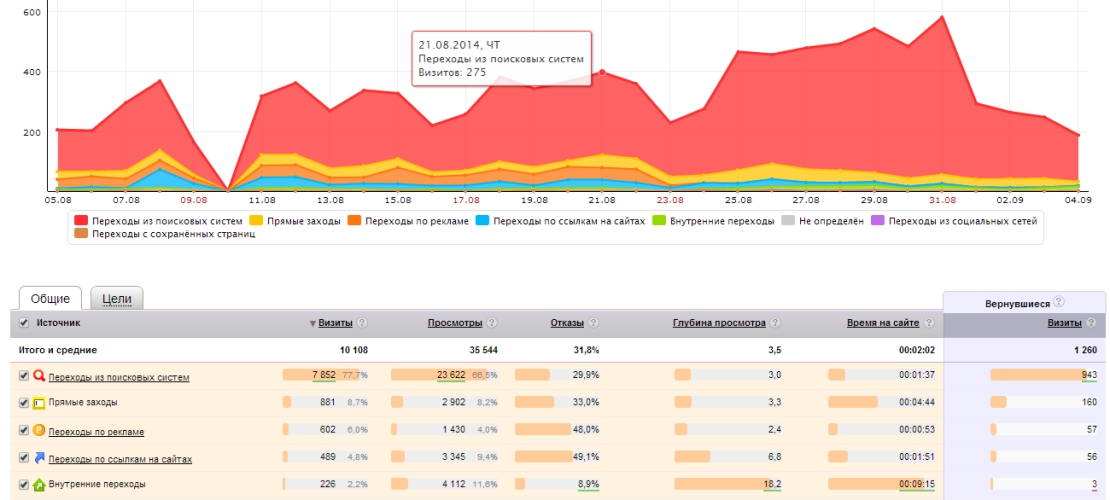Open Переходы по ссылкам на сайтах link

tap(120, 459)
